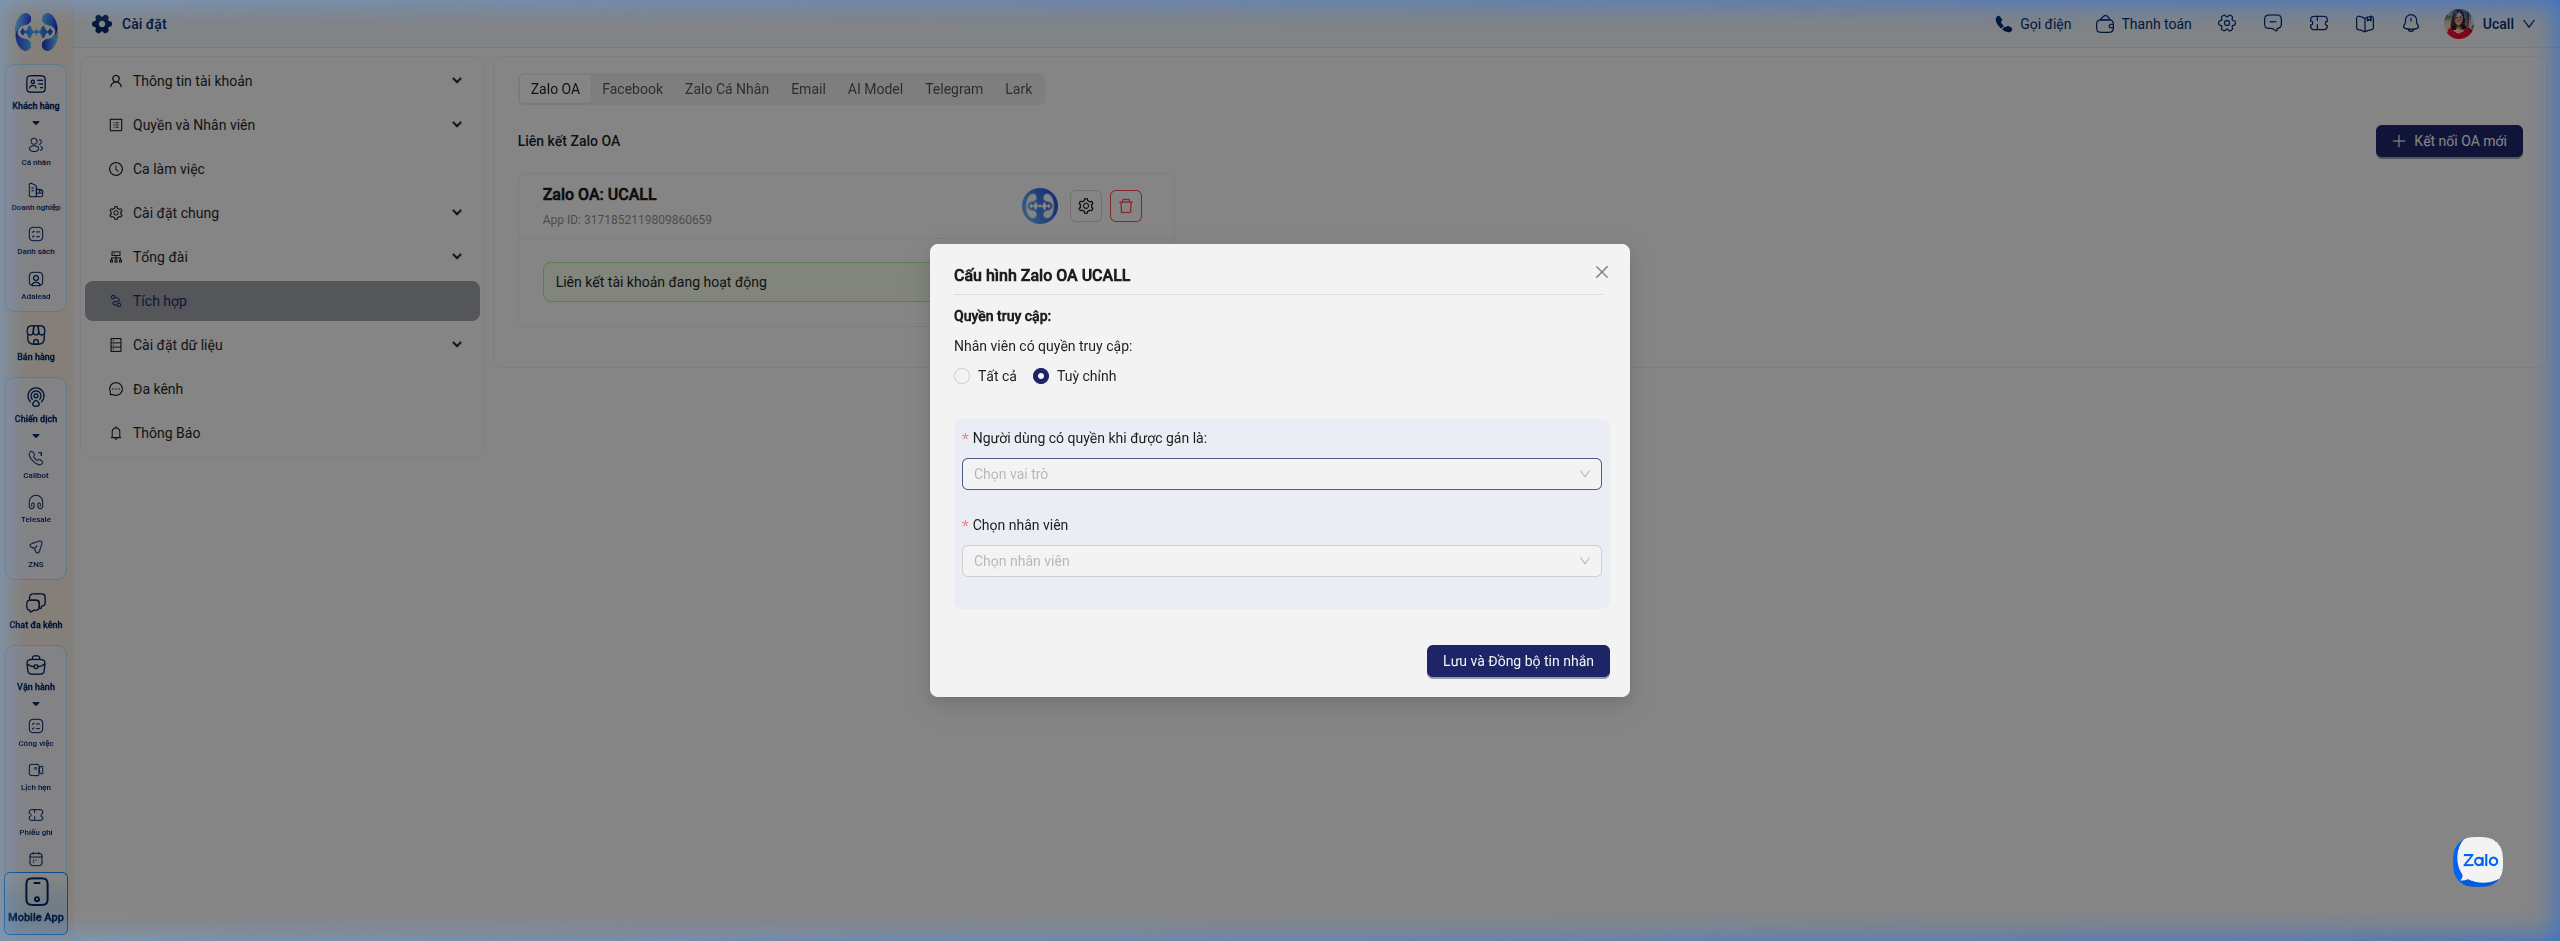This screenshot has height=941, width=2560.
Task: Click the App ID 3171852119809860659 text
Action: [x=627, y=220]
